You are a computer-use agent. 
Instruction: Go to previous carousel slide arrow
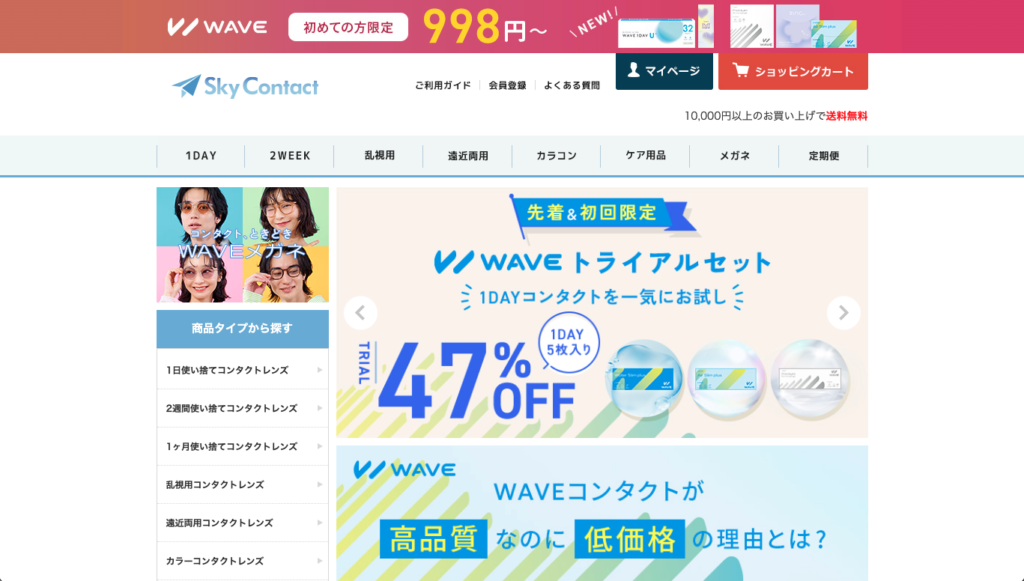(x=360, y=313)
